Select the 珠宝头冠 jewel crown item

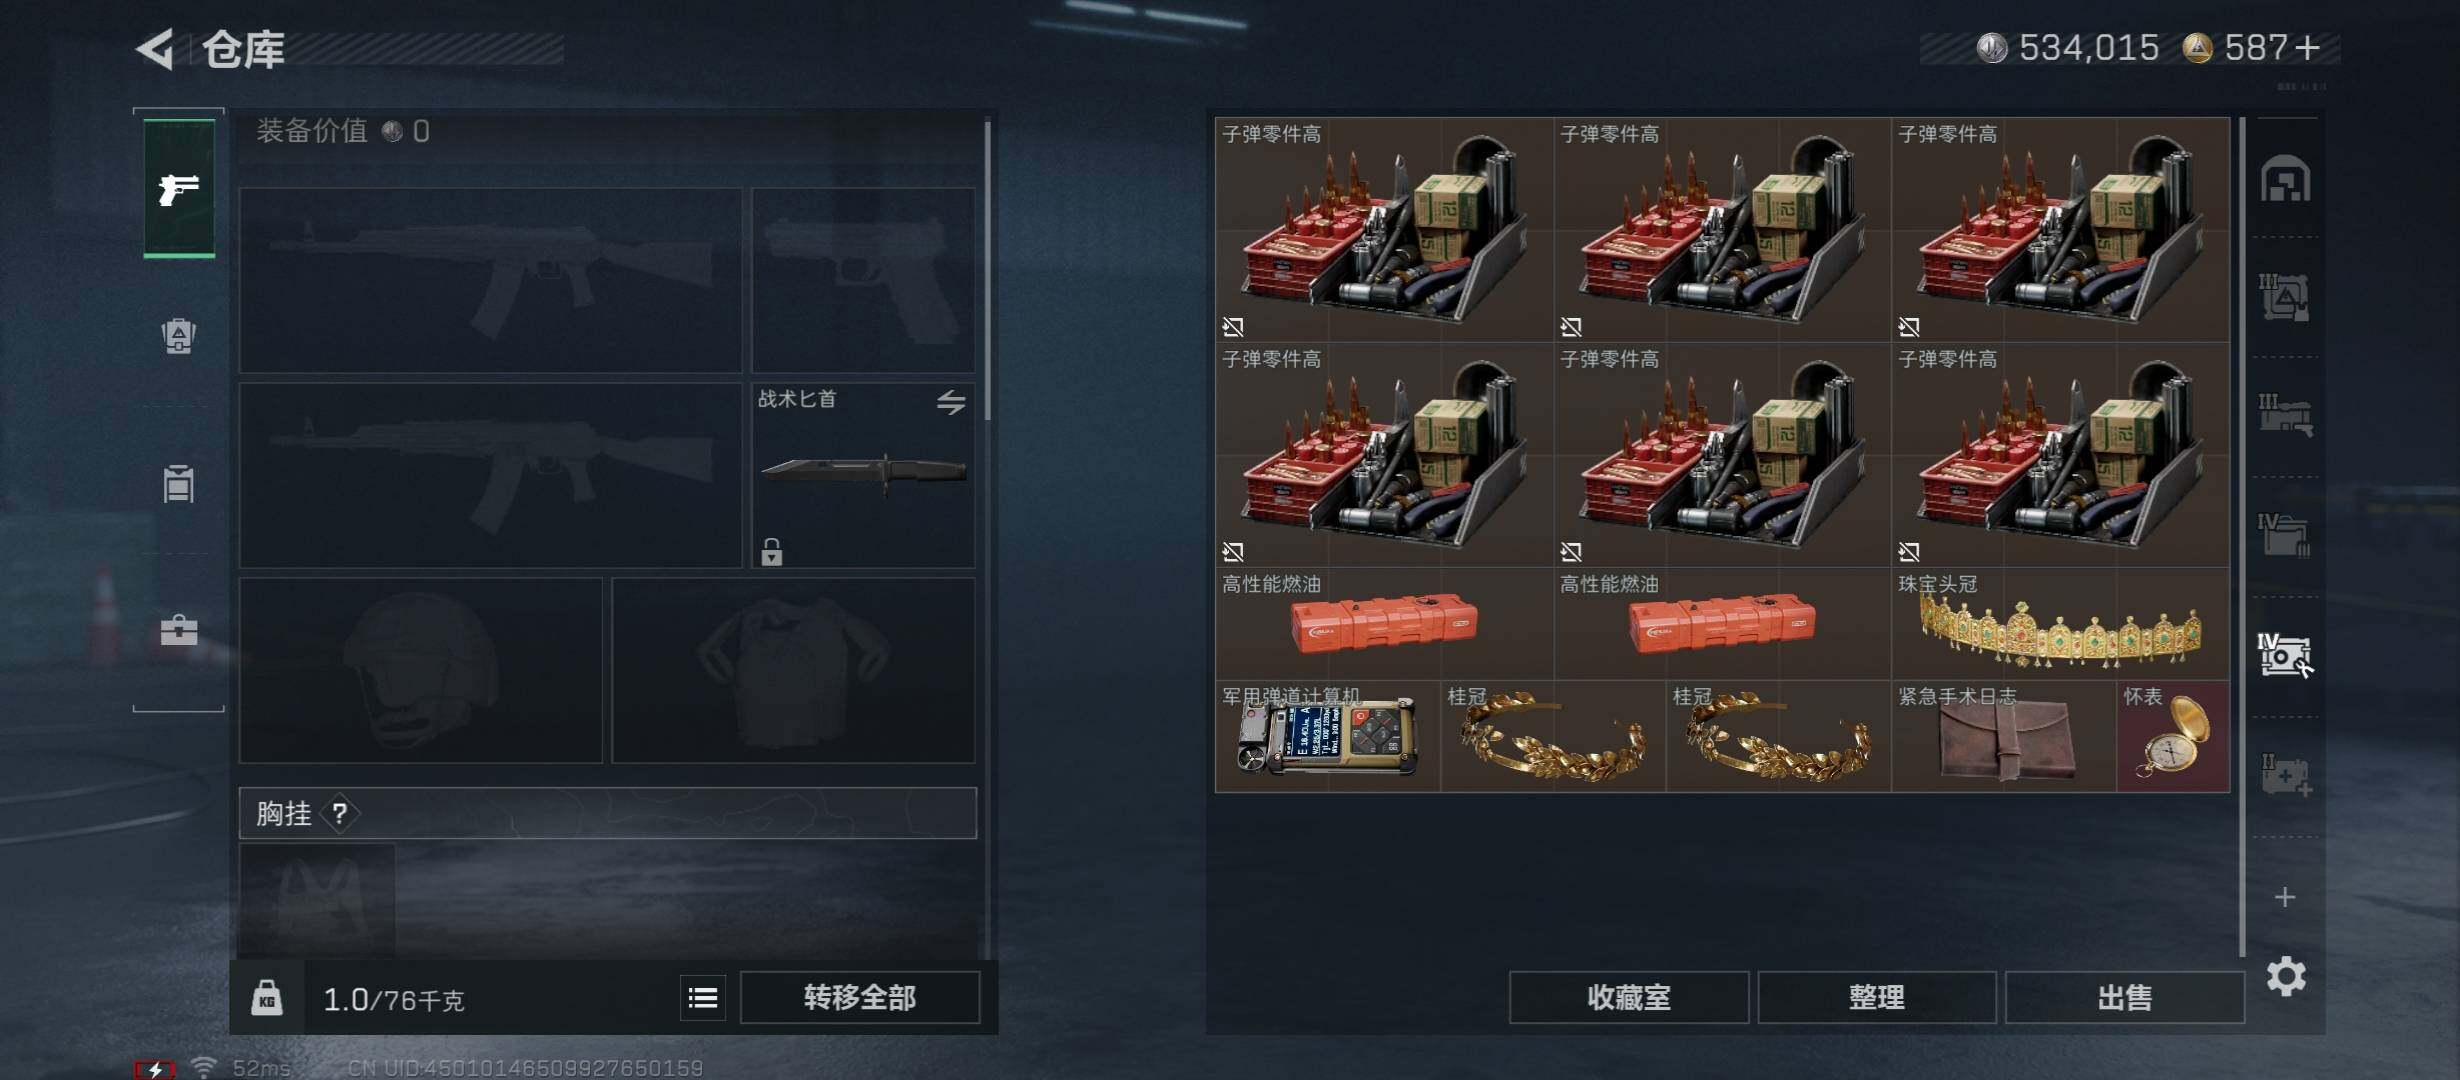click(2060, 625)
